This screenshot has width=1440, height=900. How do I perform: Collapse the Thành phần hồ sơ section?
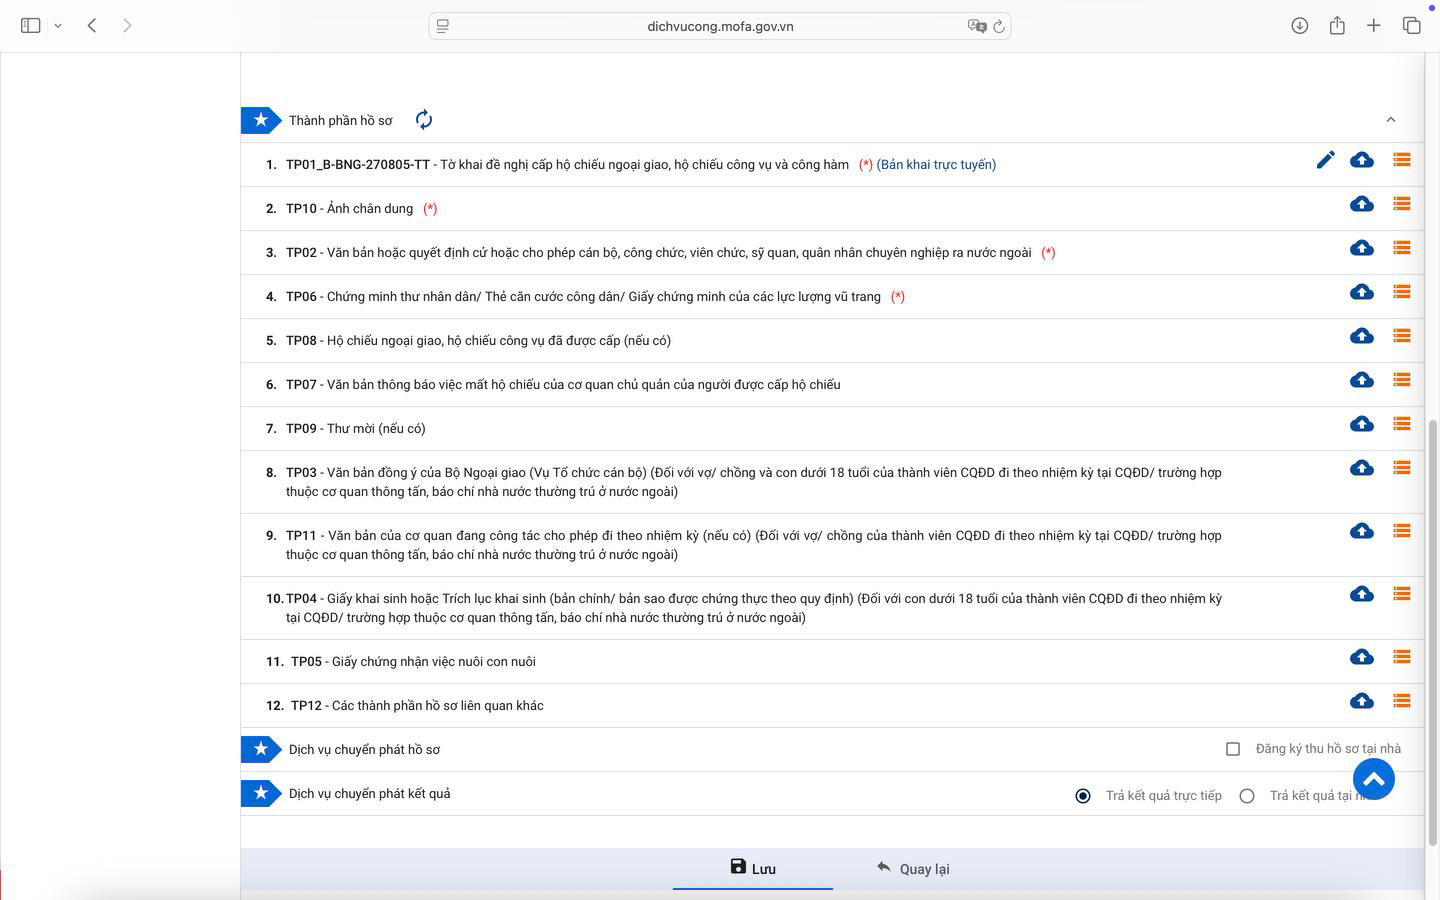[1390, 120]
